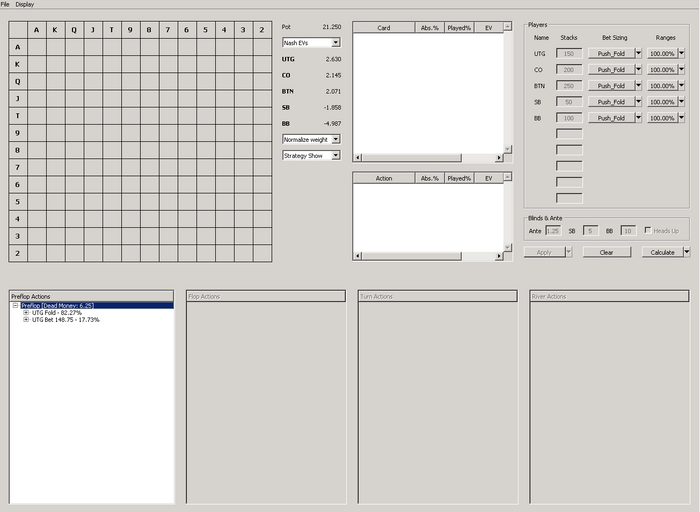Viewport: 700px width, 512px height.
Task: Click UTG 100.00% range button
Action: pos(662,54)
